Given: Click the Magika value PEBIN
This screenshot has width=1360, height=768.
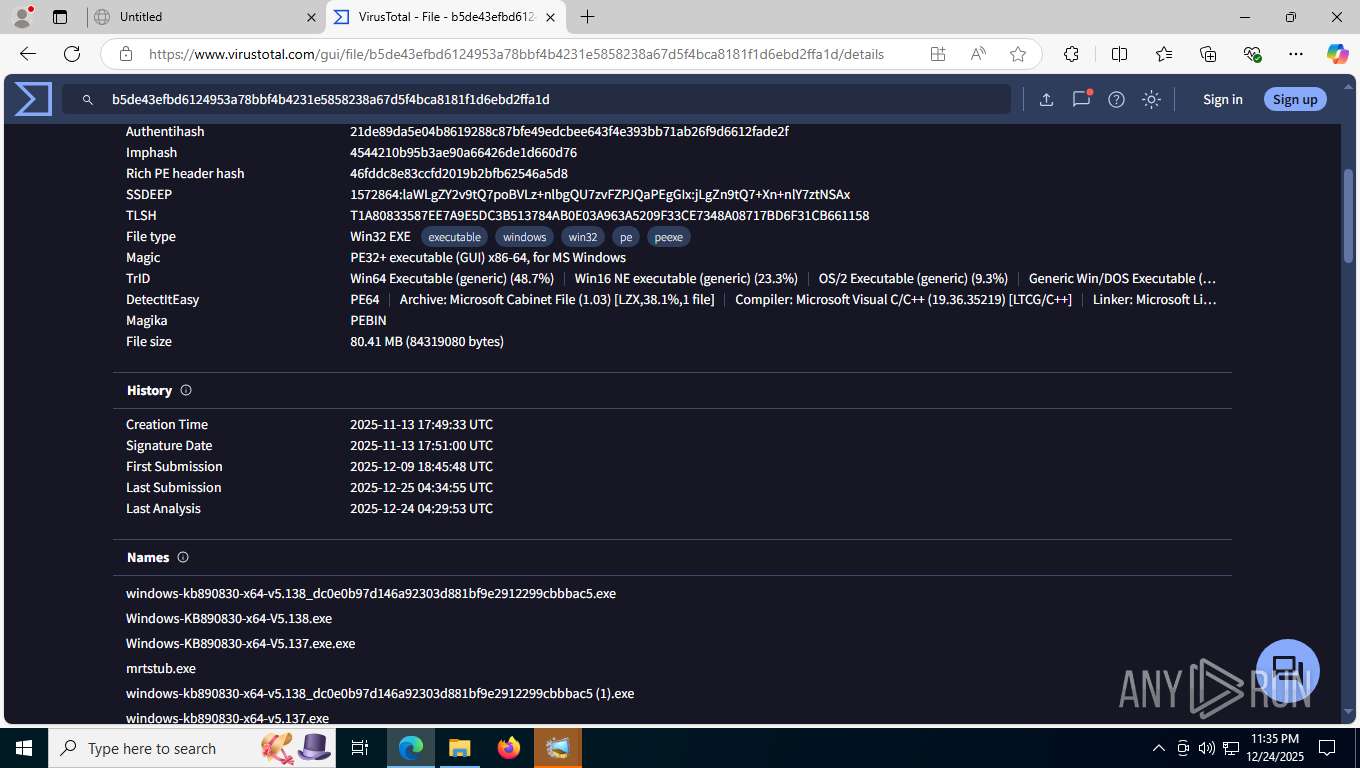Looking at the screenshot, I should (x=368, y=320).
